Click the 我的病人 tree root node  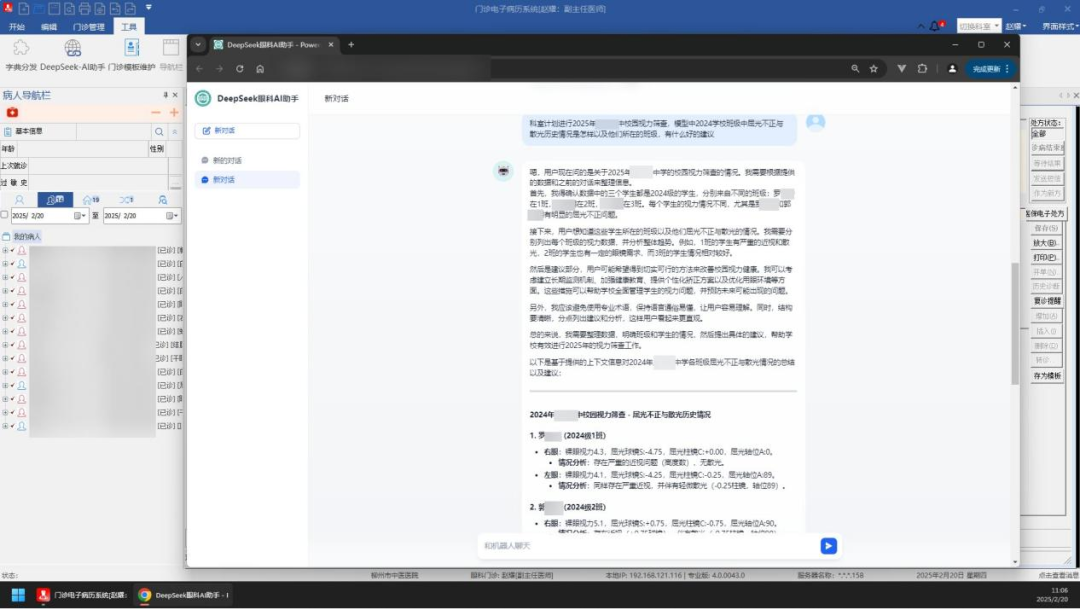click(x=26, y=237)
